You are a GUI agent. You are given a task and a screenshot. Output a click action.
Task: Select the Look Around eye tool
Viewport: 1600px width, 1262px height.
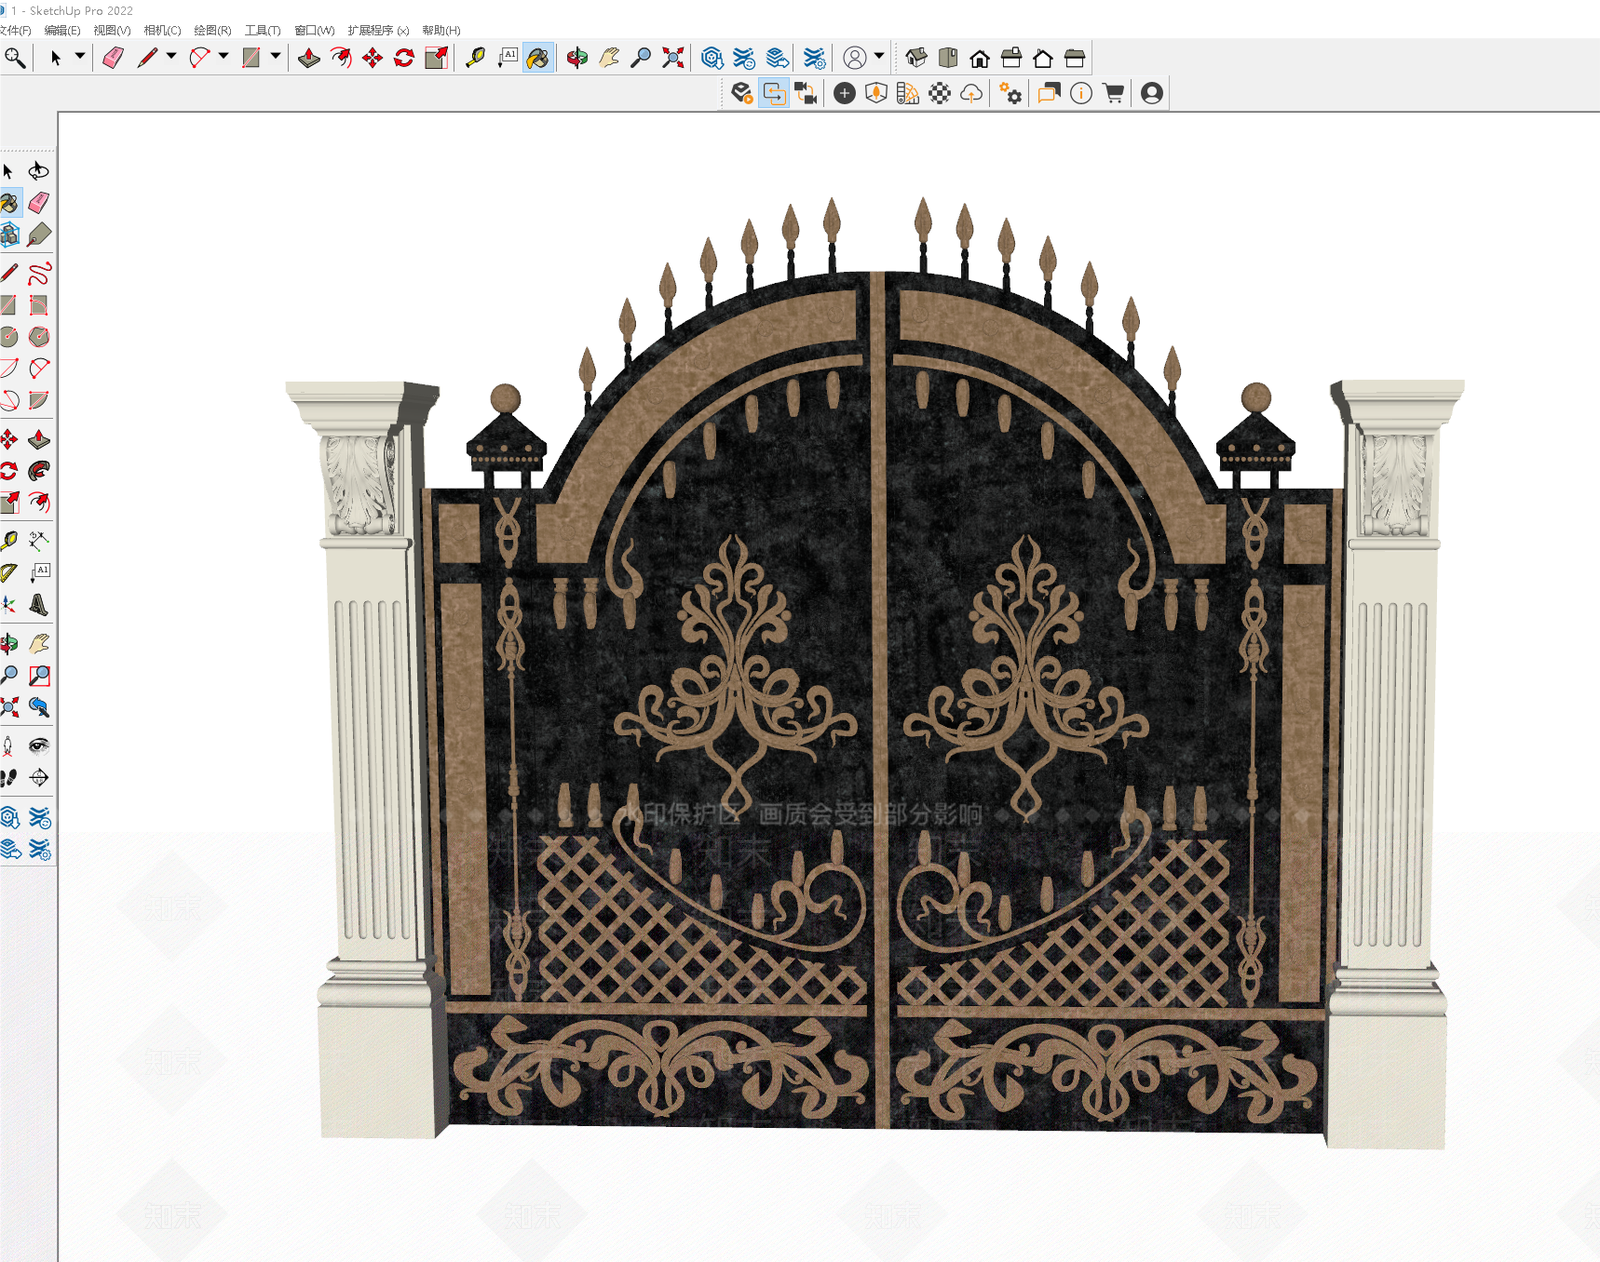click(39, 745)
